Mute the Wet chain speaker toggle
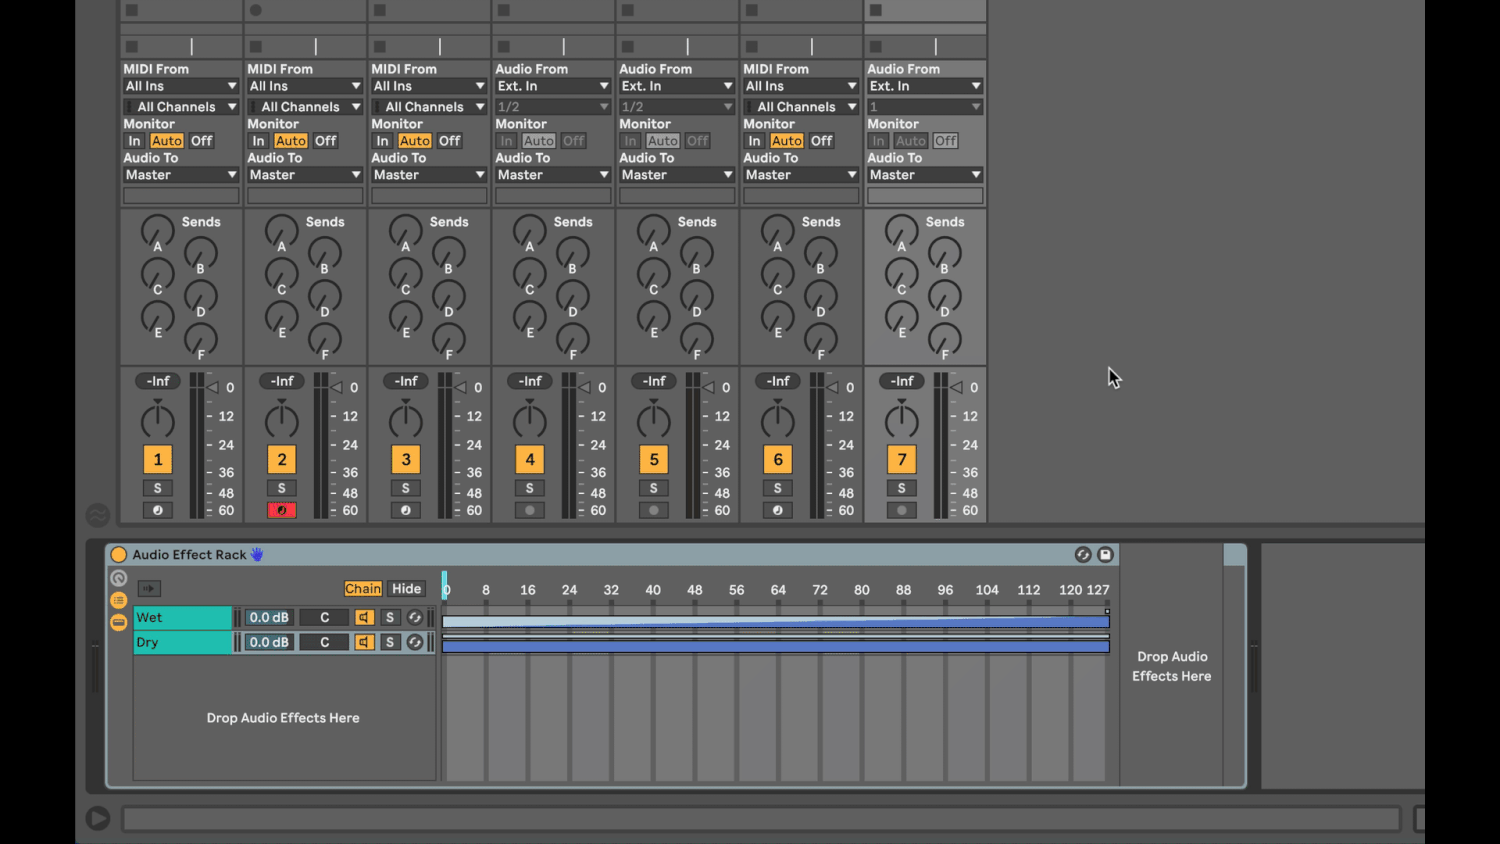 364,617
